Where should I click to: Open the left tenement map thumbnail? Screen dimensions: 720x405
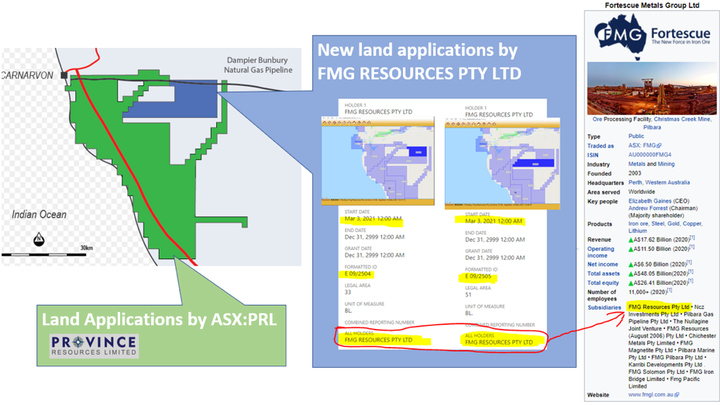tap(374, 148)
